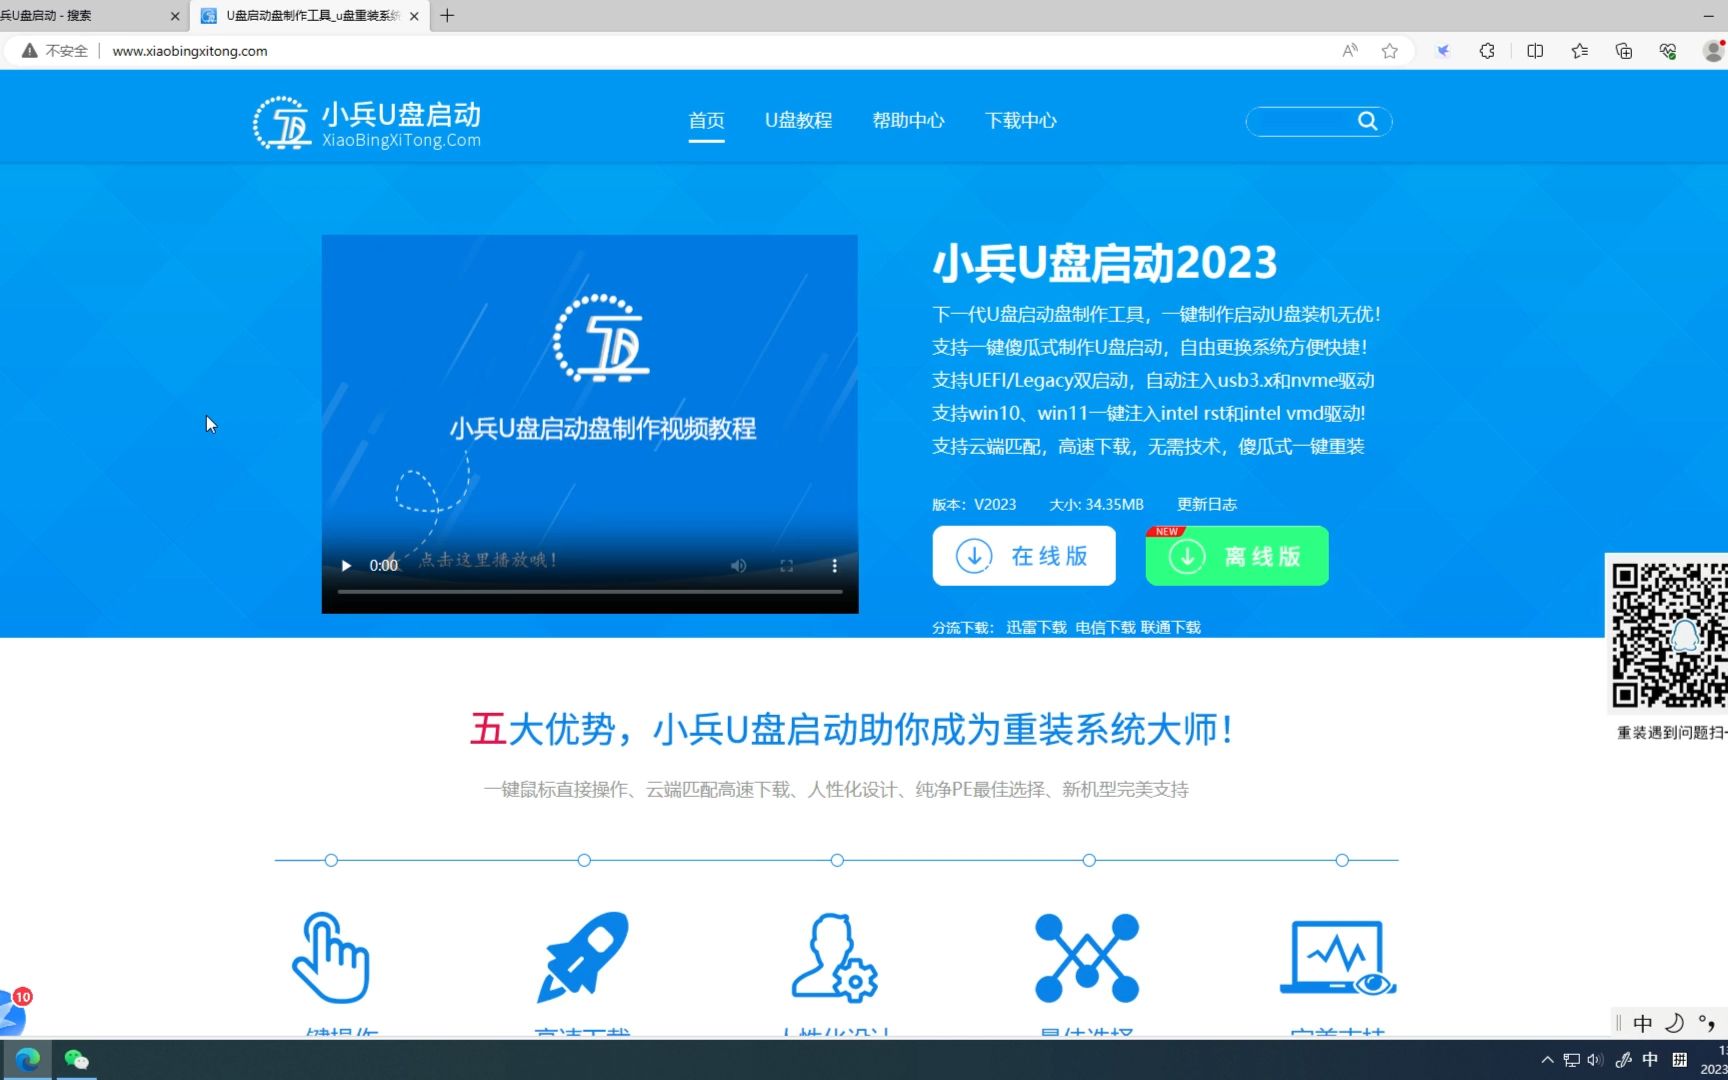Click the 不安全 site security warning

click(55, 51)
